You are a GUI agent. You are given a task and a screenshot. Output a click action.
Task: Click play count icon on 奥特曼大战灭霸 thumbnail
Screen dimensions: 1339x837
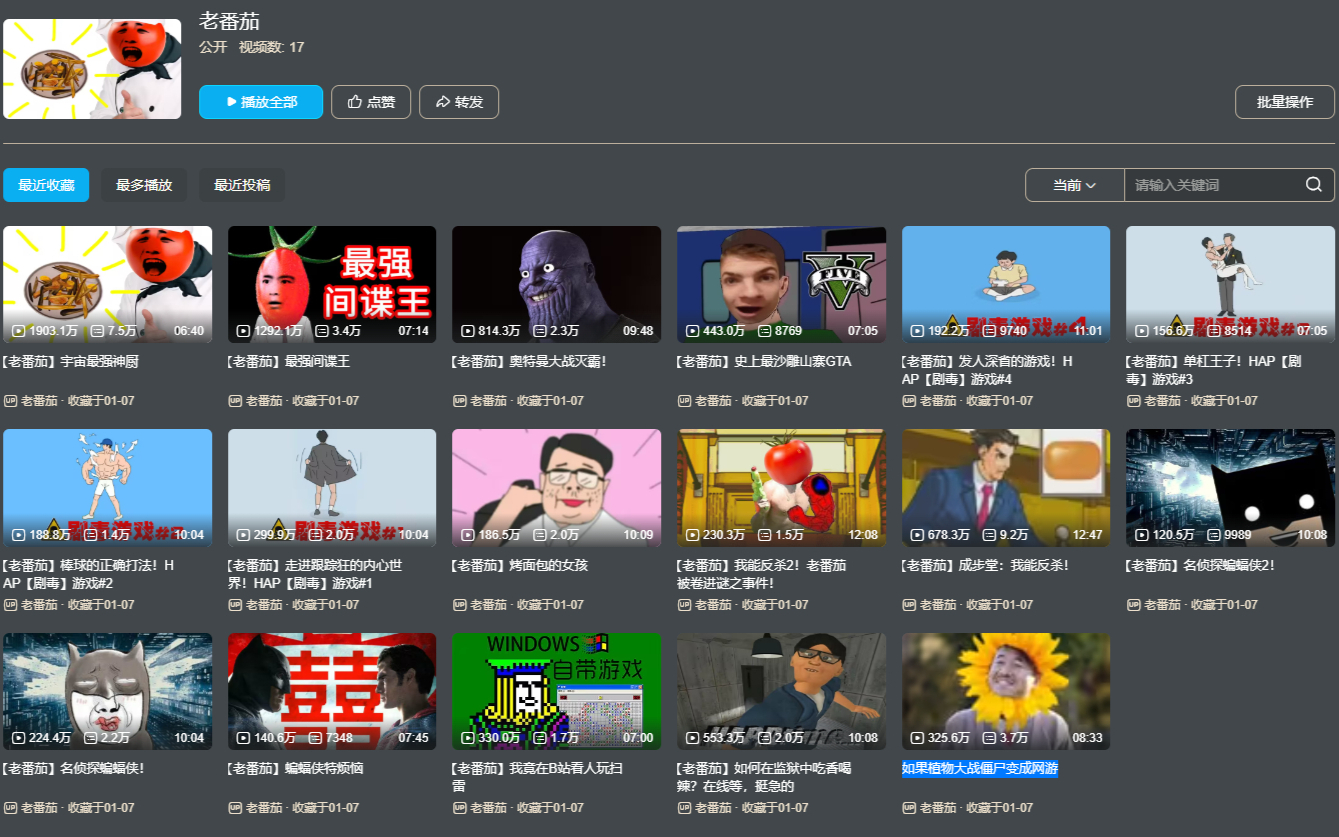point(468,331)
